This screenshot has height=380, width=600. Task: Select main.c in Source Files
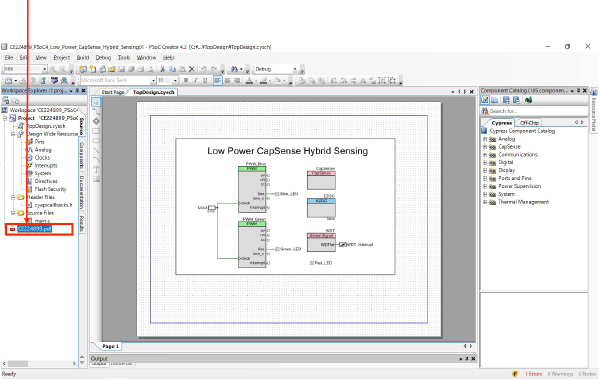pyautogui.click(x=42, y=221)
